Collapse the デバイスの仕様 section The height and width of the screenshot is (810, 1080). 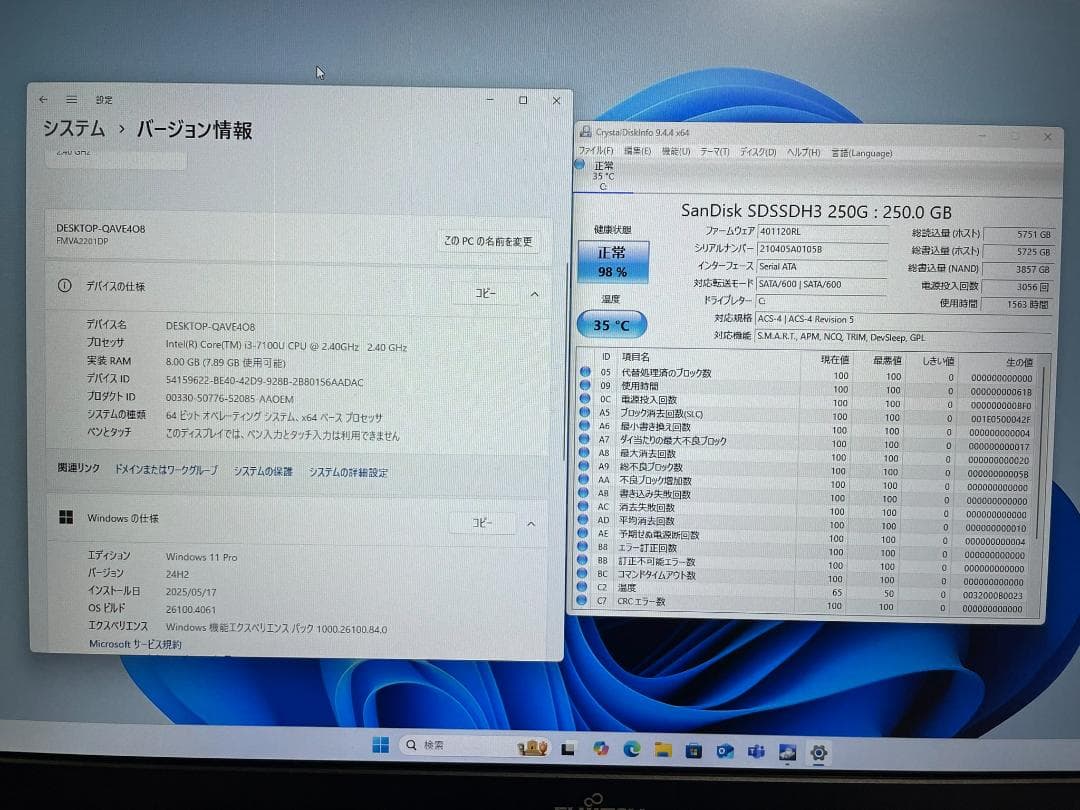534,294
